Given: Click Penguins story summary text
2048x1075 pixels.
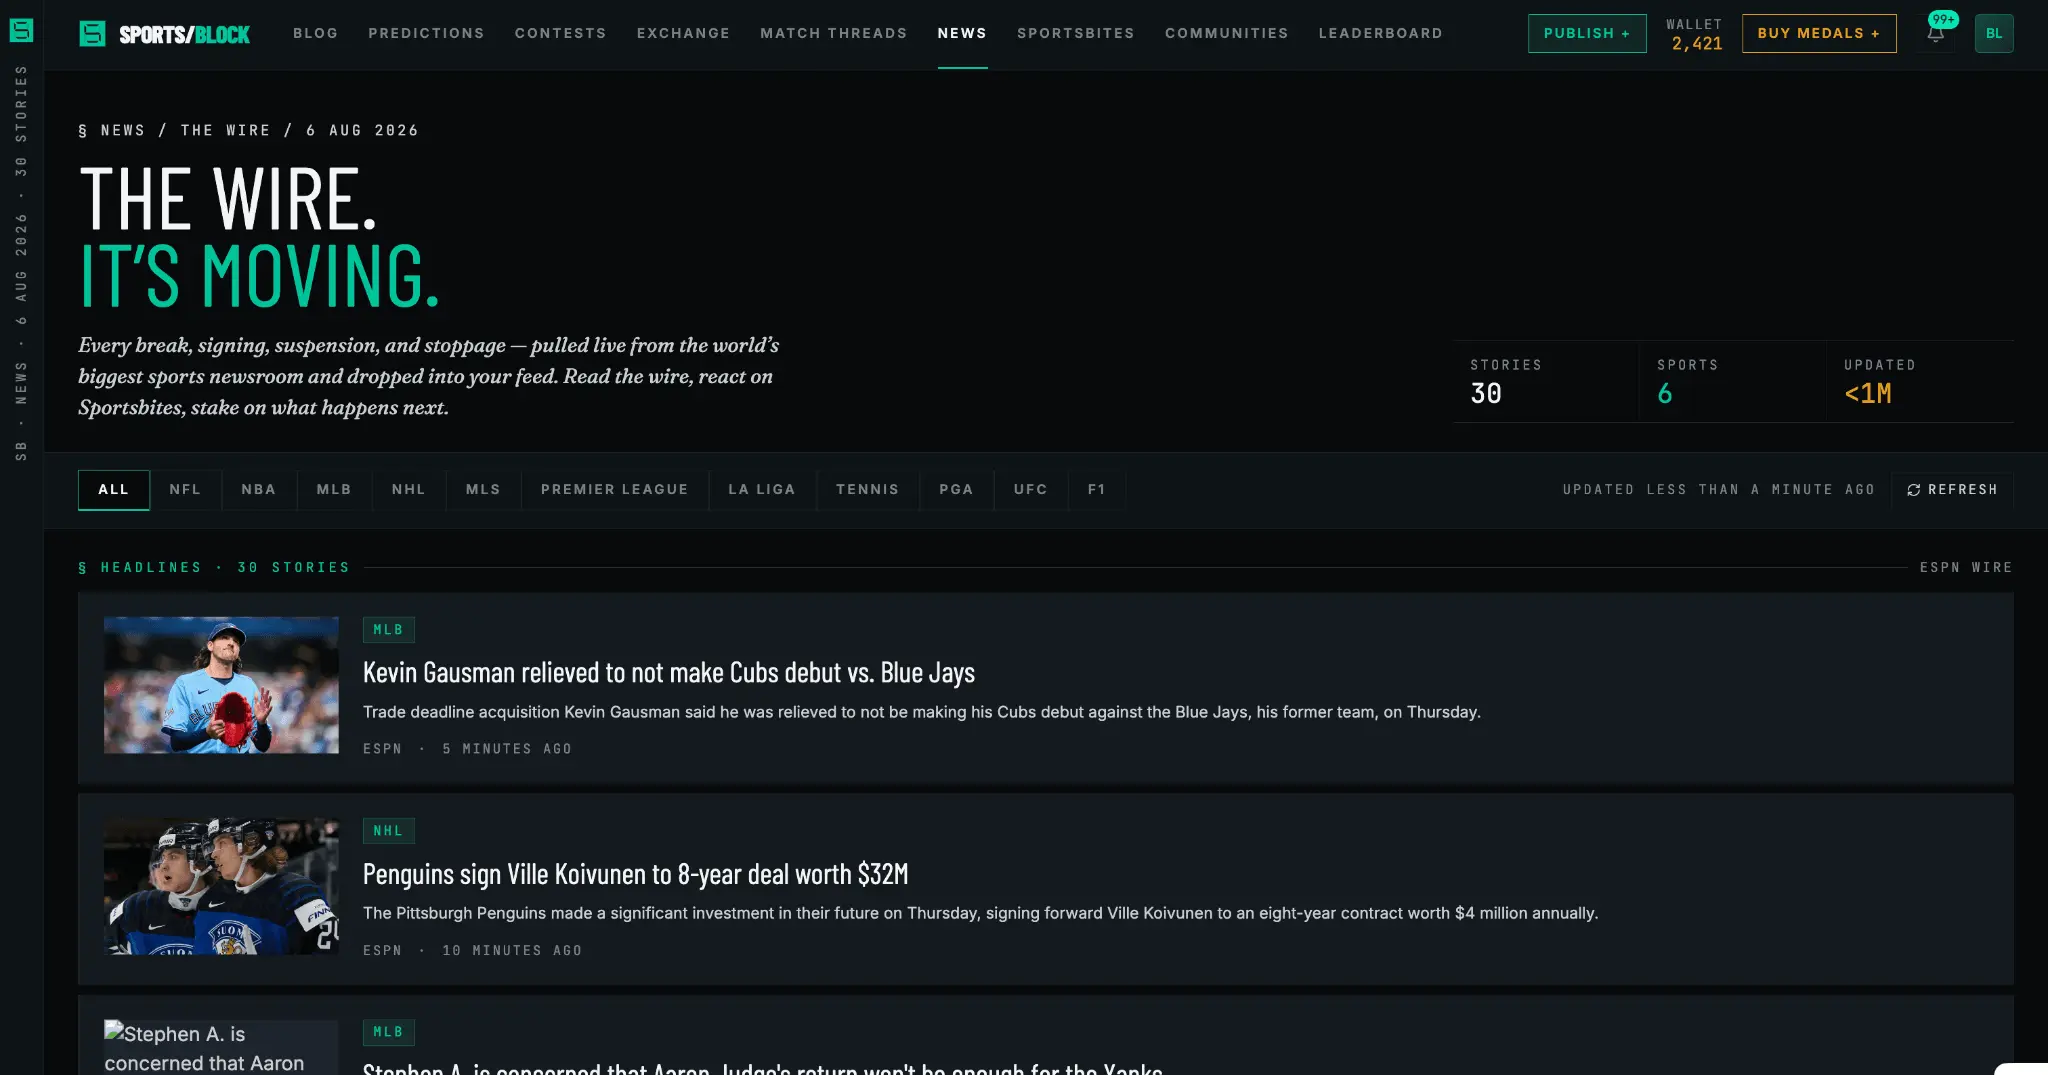Looking at the screenshot, I should pyautogui.click(x=980, y=913).
